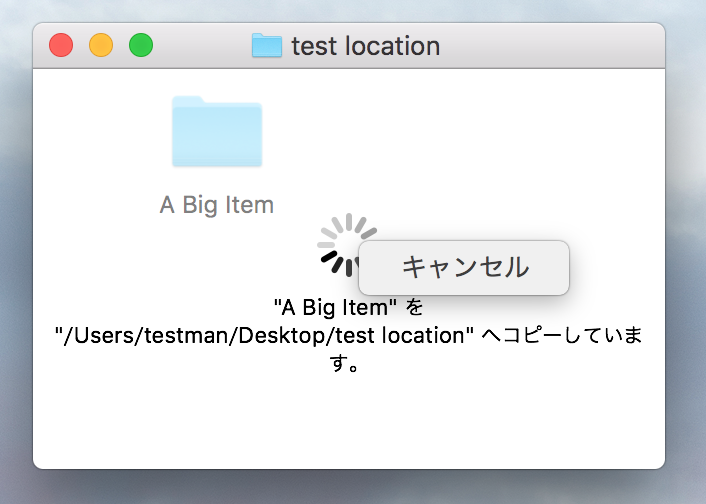Click the へコピーしていま text in the message
This screenshot has height=504, width=706.
pyautogui.click(x=562, y=336)
